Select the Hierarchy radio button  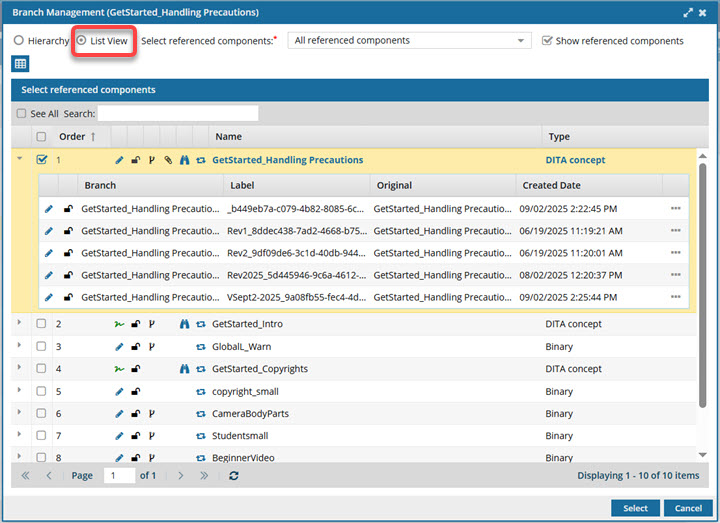tap(18, 41)
